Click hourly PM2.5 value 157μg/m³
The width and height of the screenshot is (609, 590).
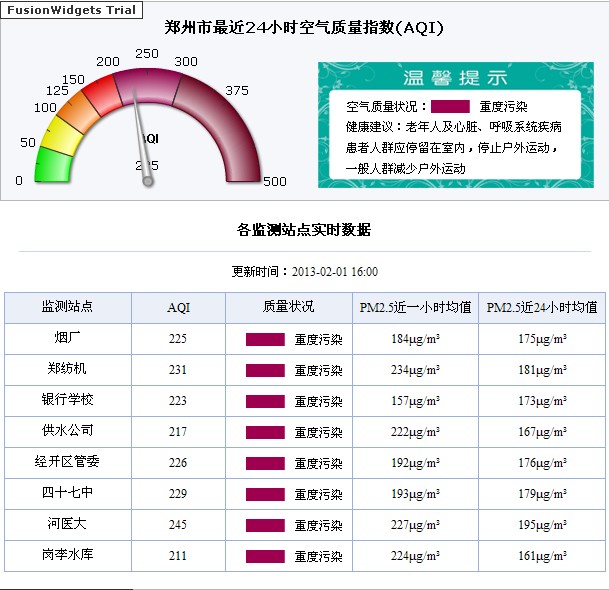point(415,401)
